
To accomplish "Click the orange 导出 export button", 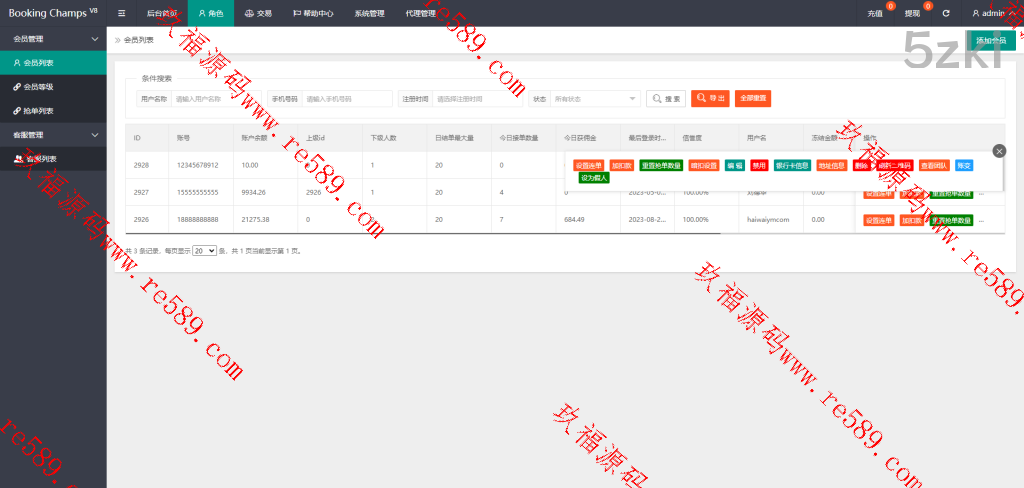I will tap(710, 99).
